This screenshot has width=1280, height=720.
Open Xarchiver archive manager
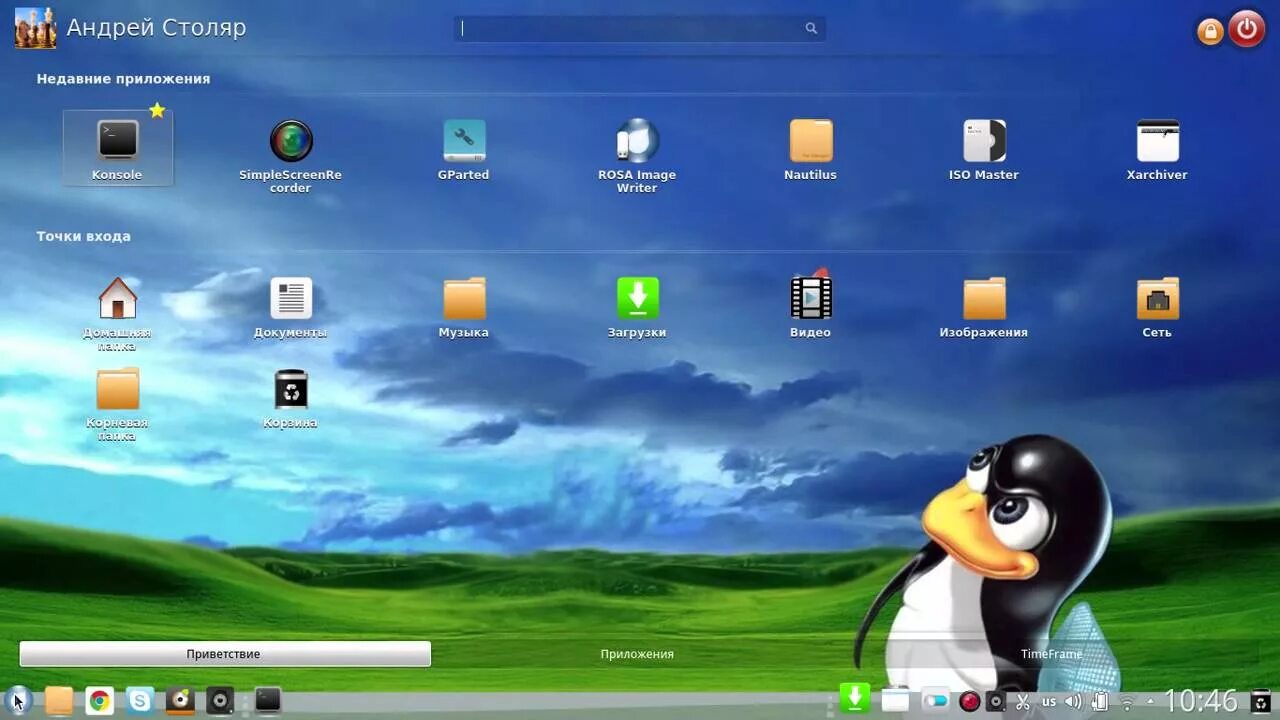(1157, 141)
